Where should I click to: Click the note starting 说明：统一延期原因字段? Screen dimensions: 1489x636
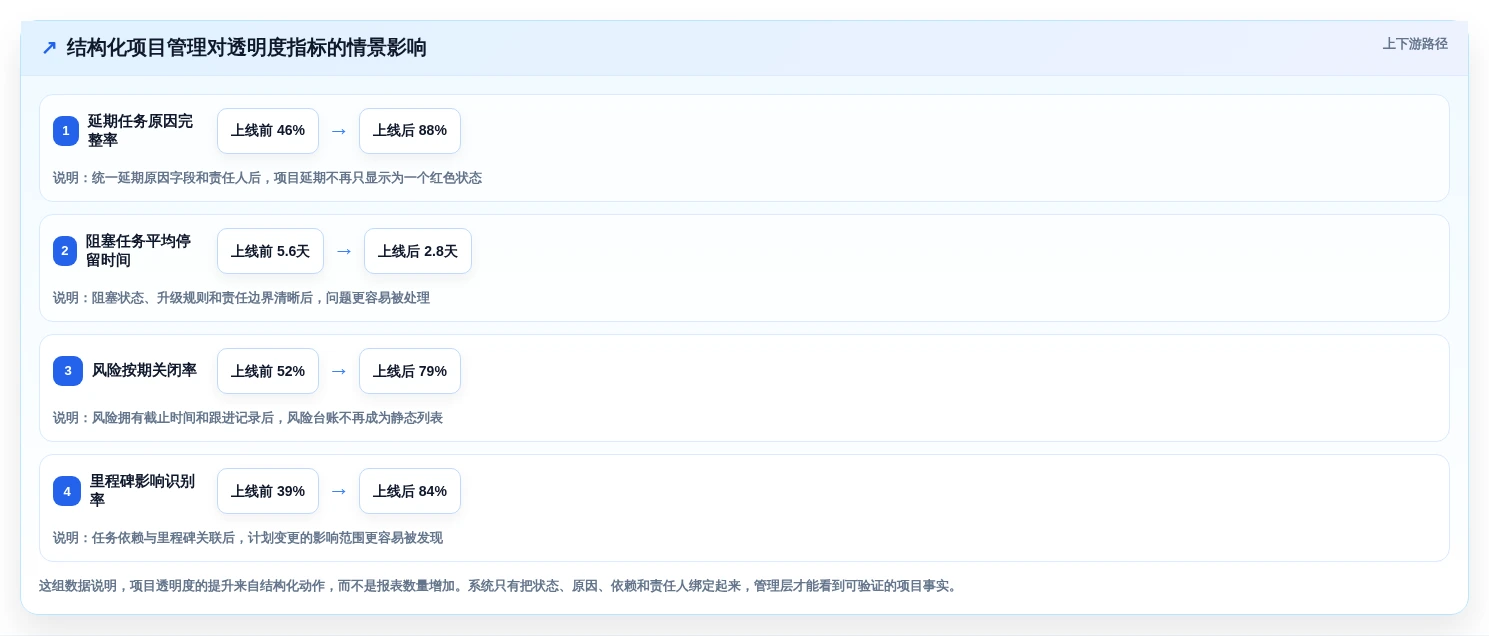point(267,178)
